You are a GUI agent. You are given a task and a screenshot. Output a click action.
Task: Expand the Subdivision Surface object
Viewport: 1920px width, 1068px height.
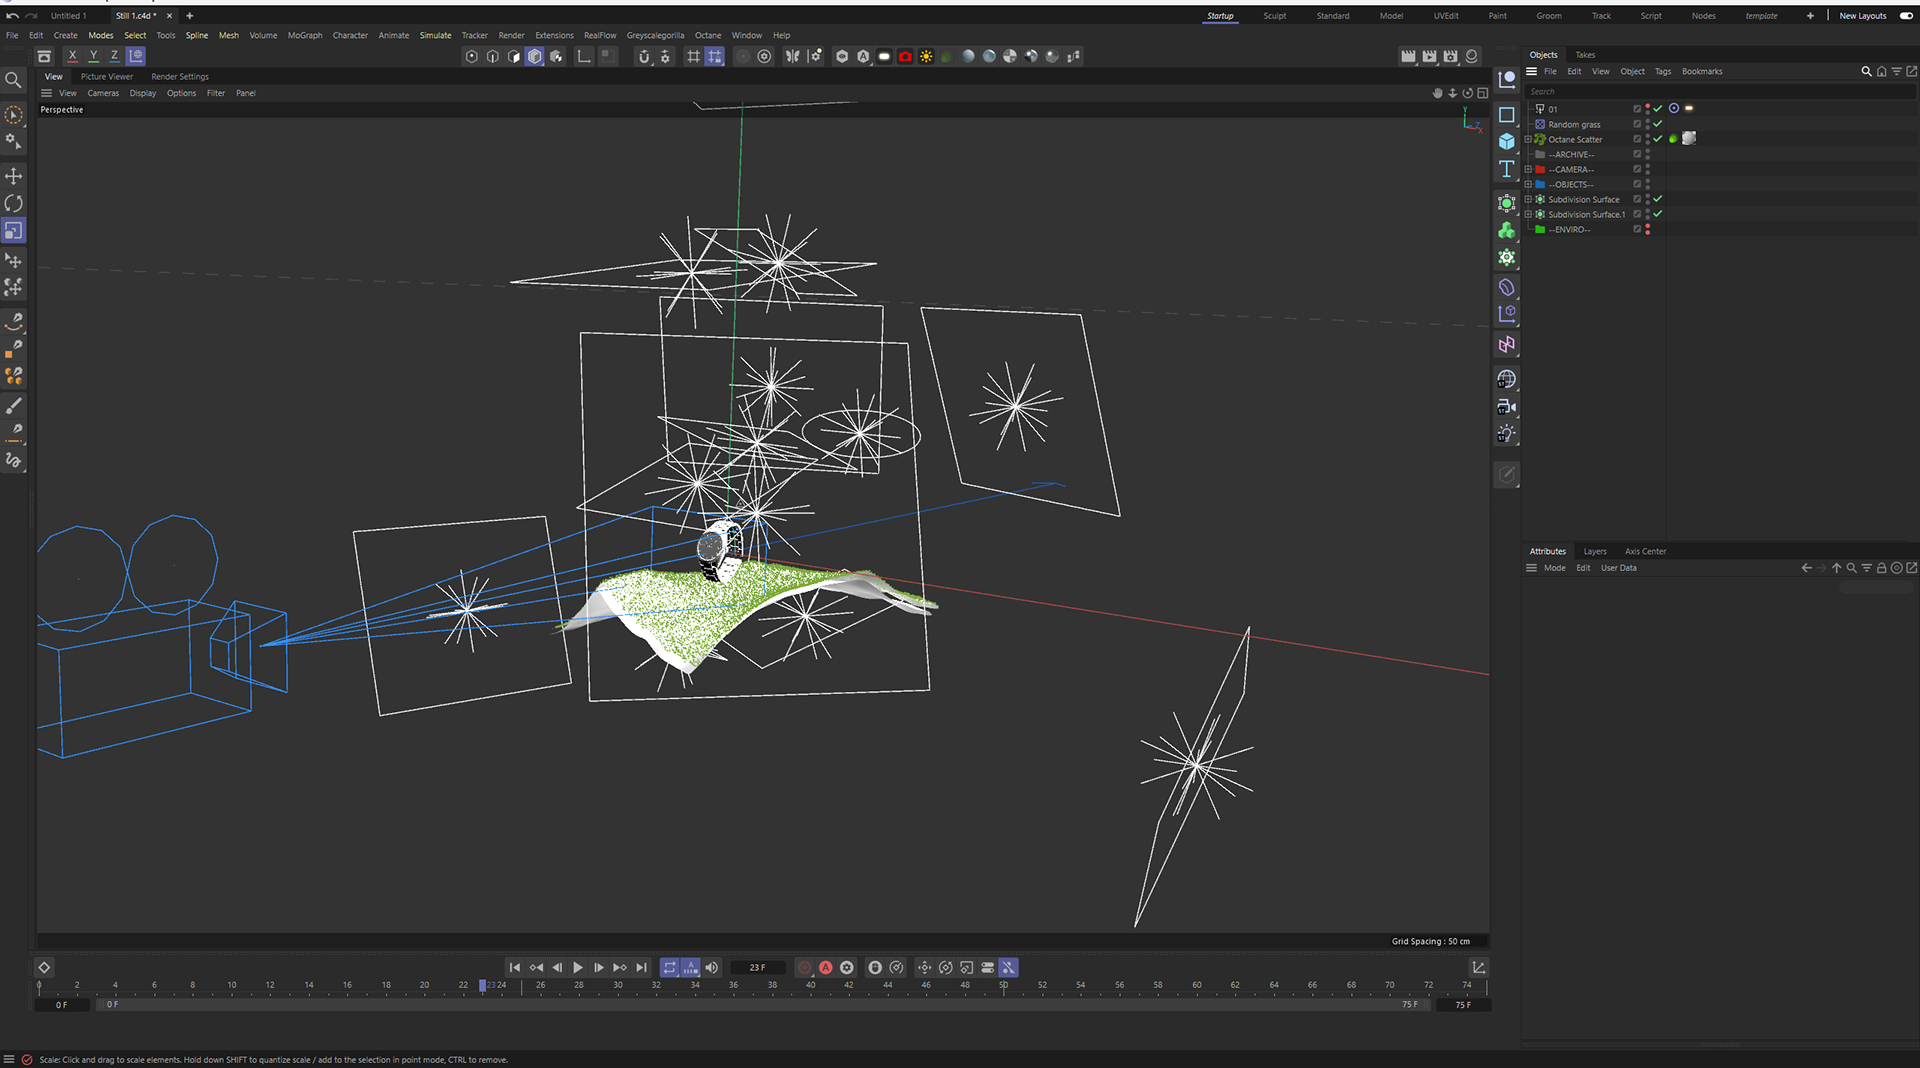[x=1528, y=199]
